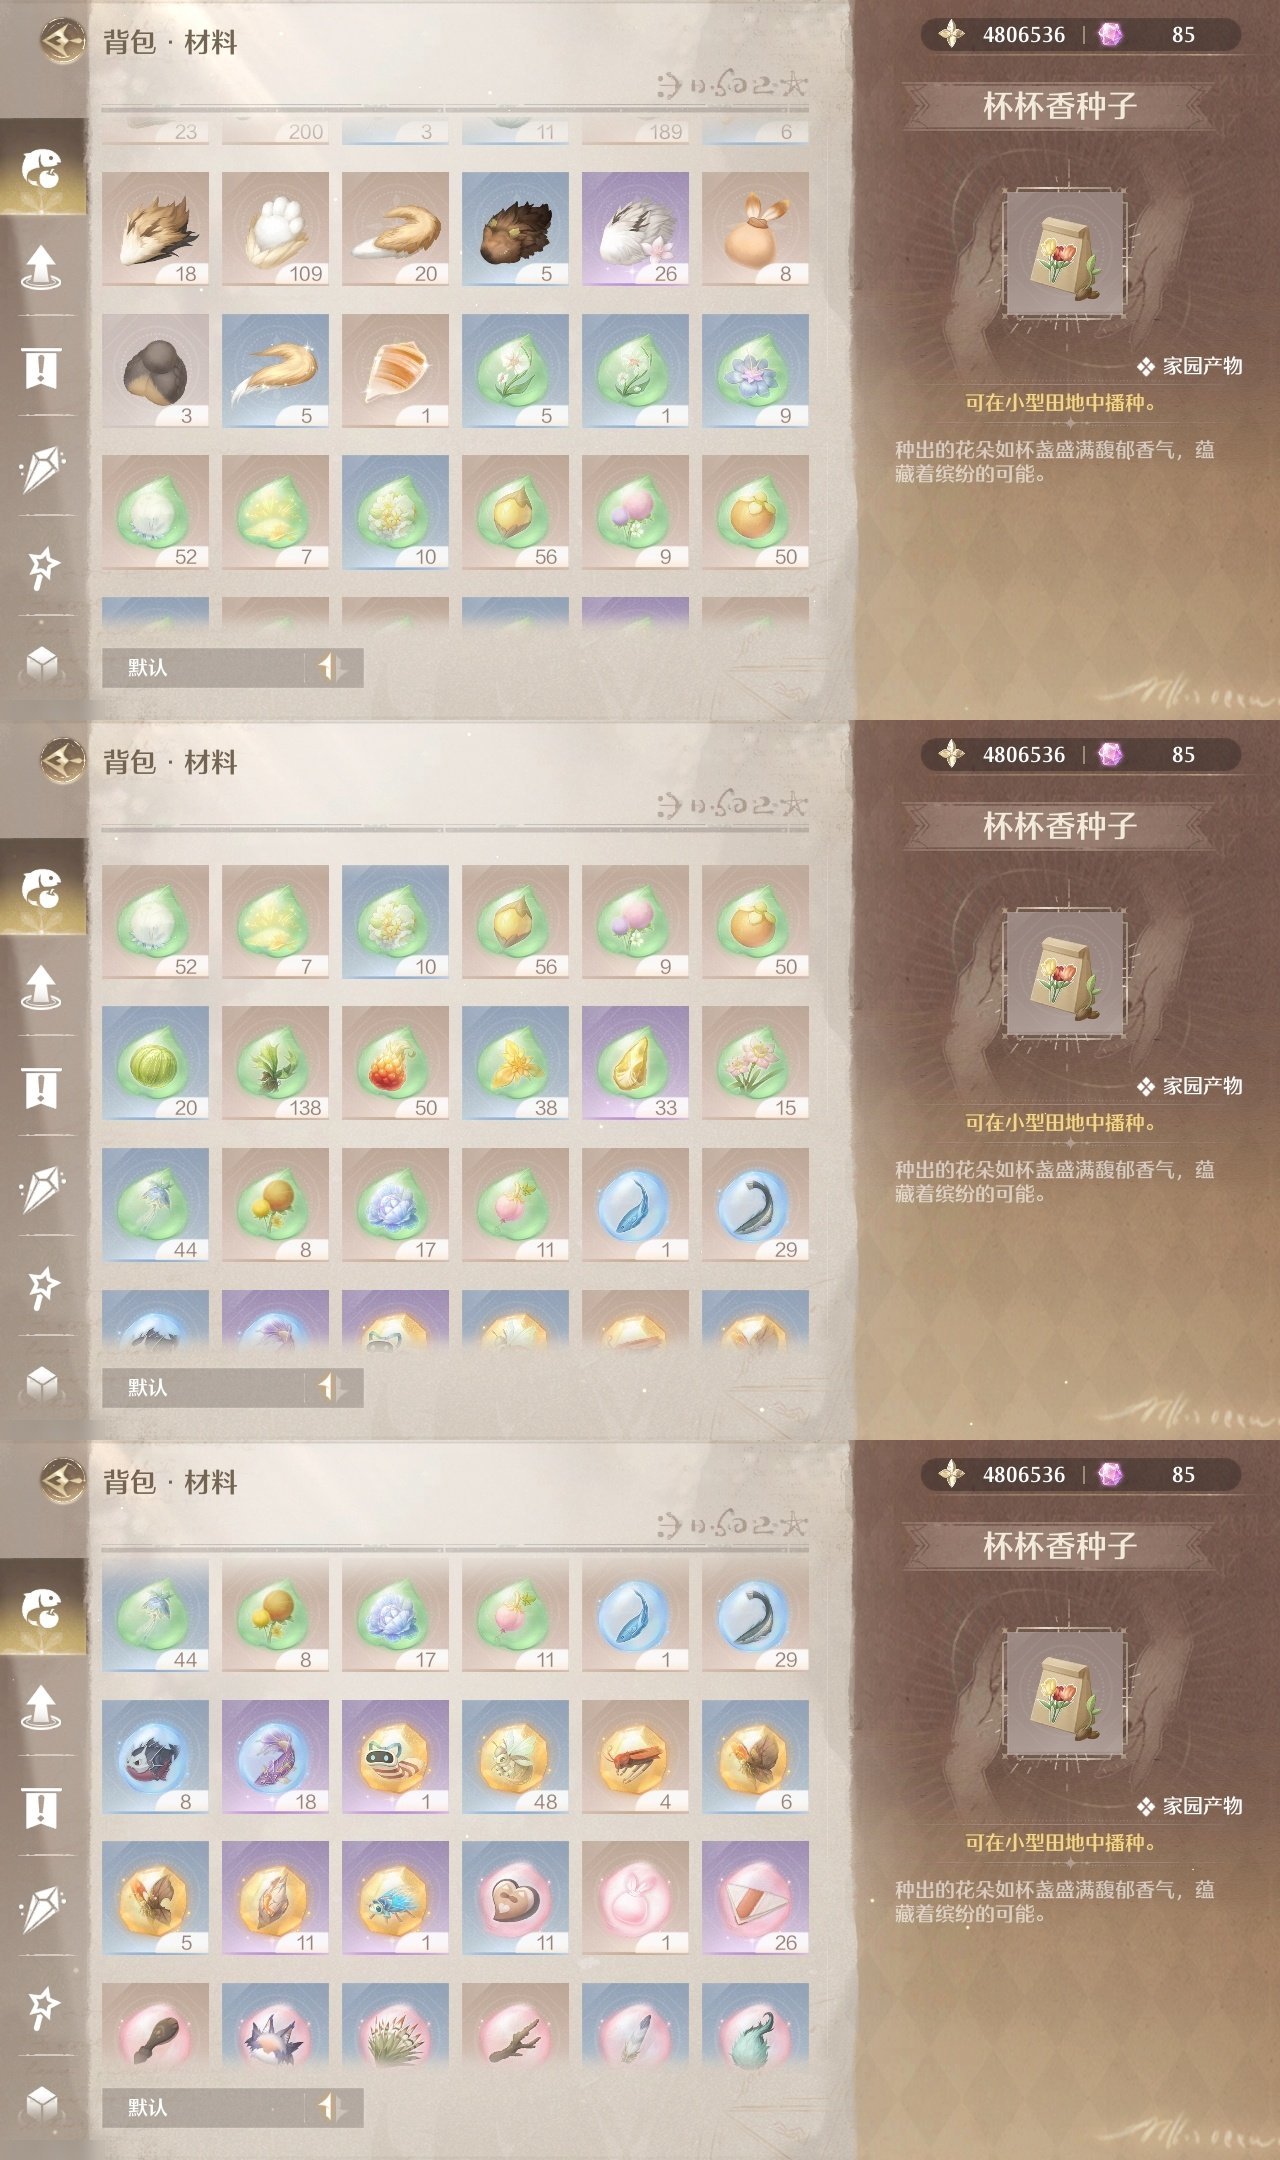Pick the amber insect item with count 48
This screenshot has height=2160, width=1280.
coord(515,1757)
